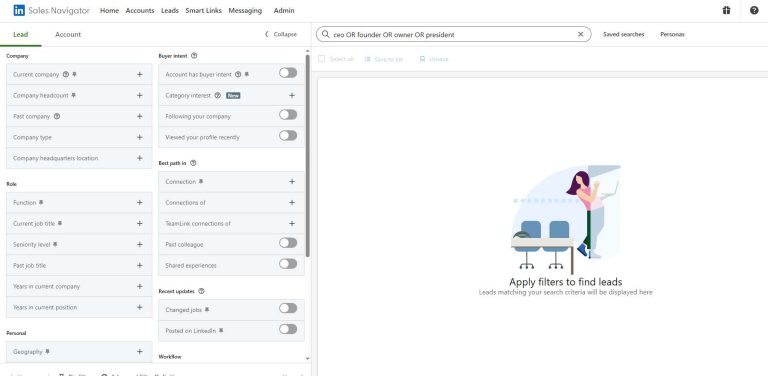This screenshot has width=768, height=376.
Task: Check the Select all checkbox
Action: 322,59
